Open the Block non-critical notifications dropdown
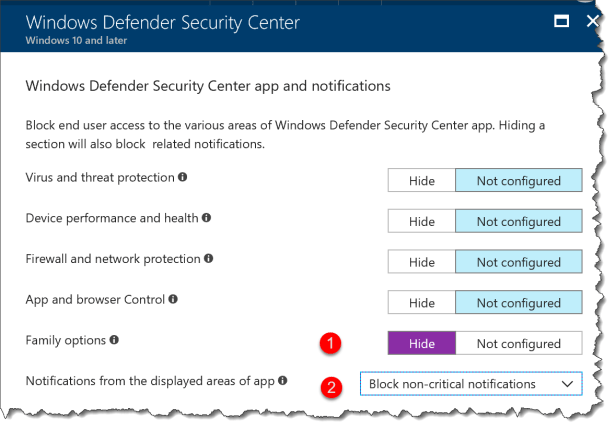The height and width of the screenshot is (430, 616). (x=471, y=384)
